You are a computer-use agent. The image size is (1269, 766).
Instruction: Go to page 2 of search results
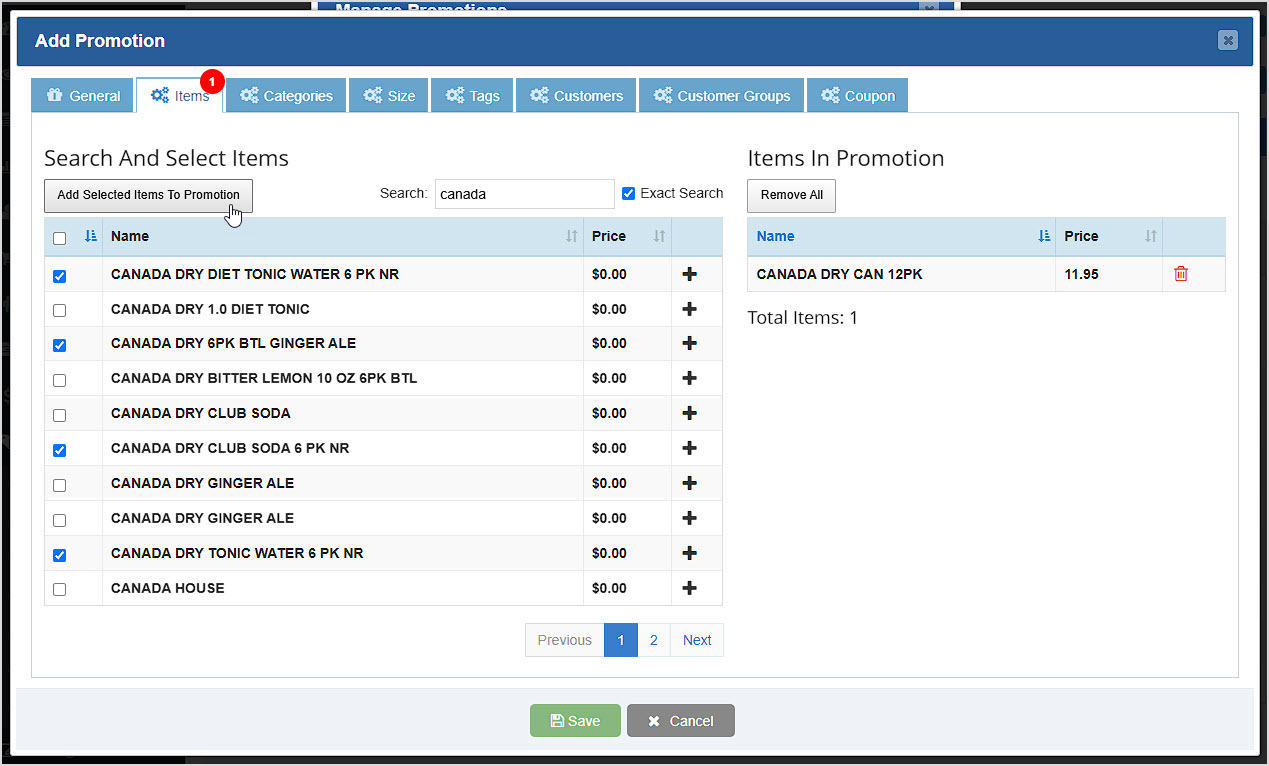click(654, 640)
